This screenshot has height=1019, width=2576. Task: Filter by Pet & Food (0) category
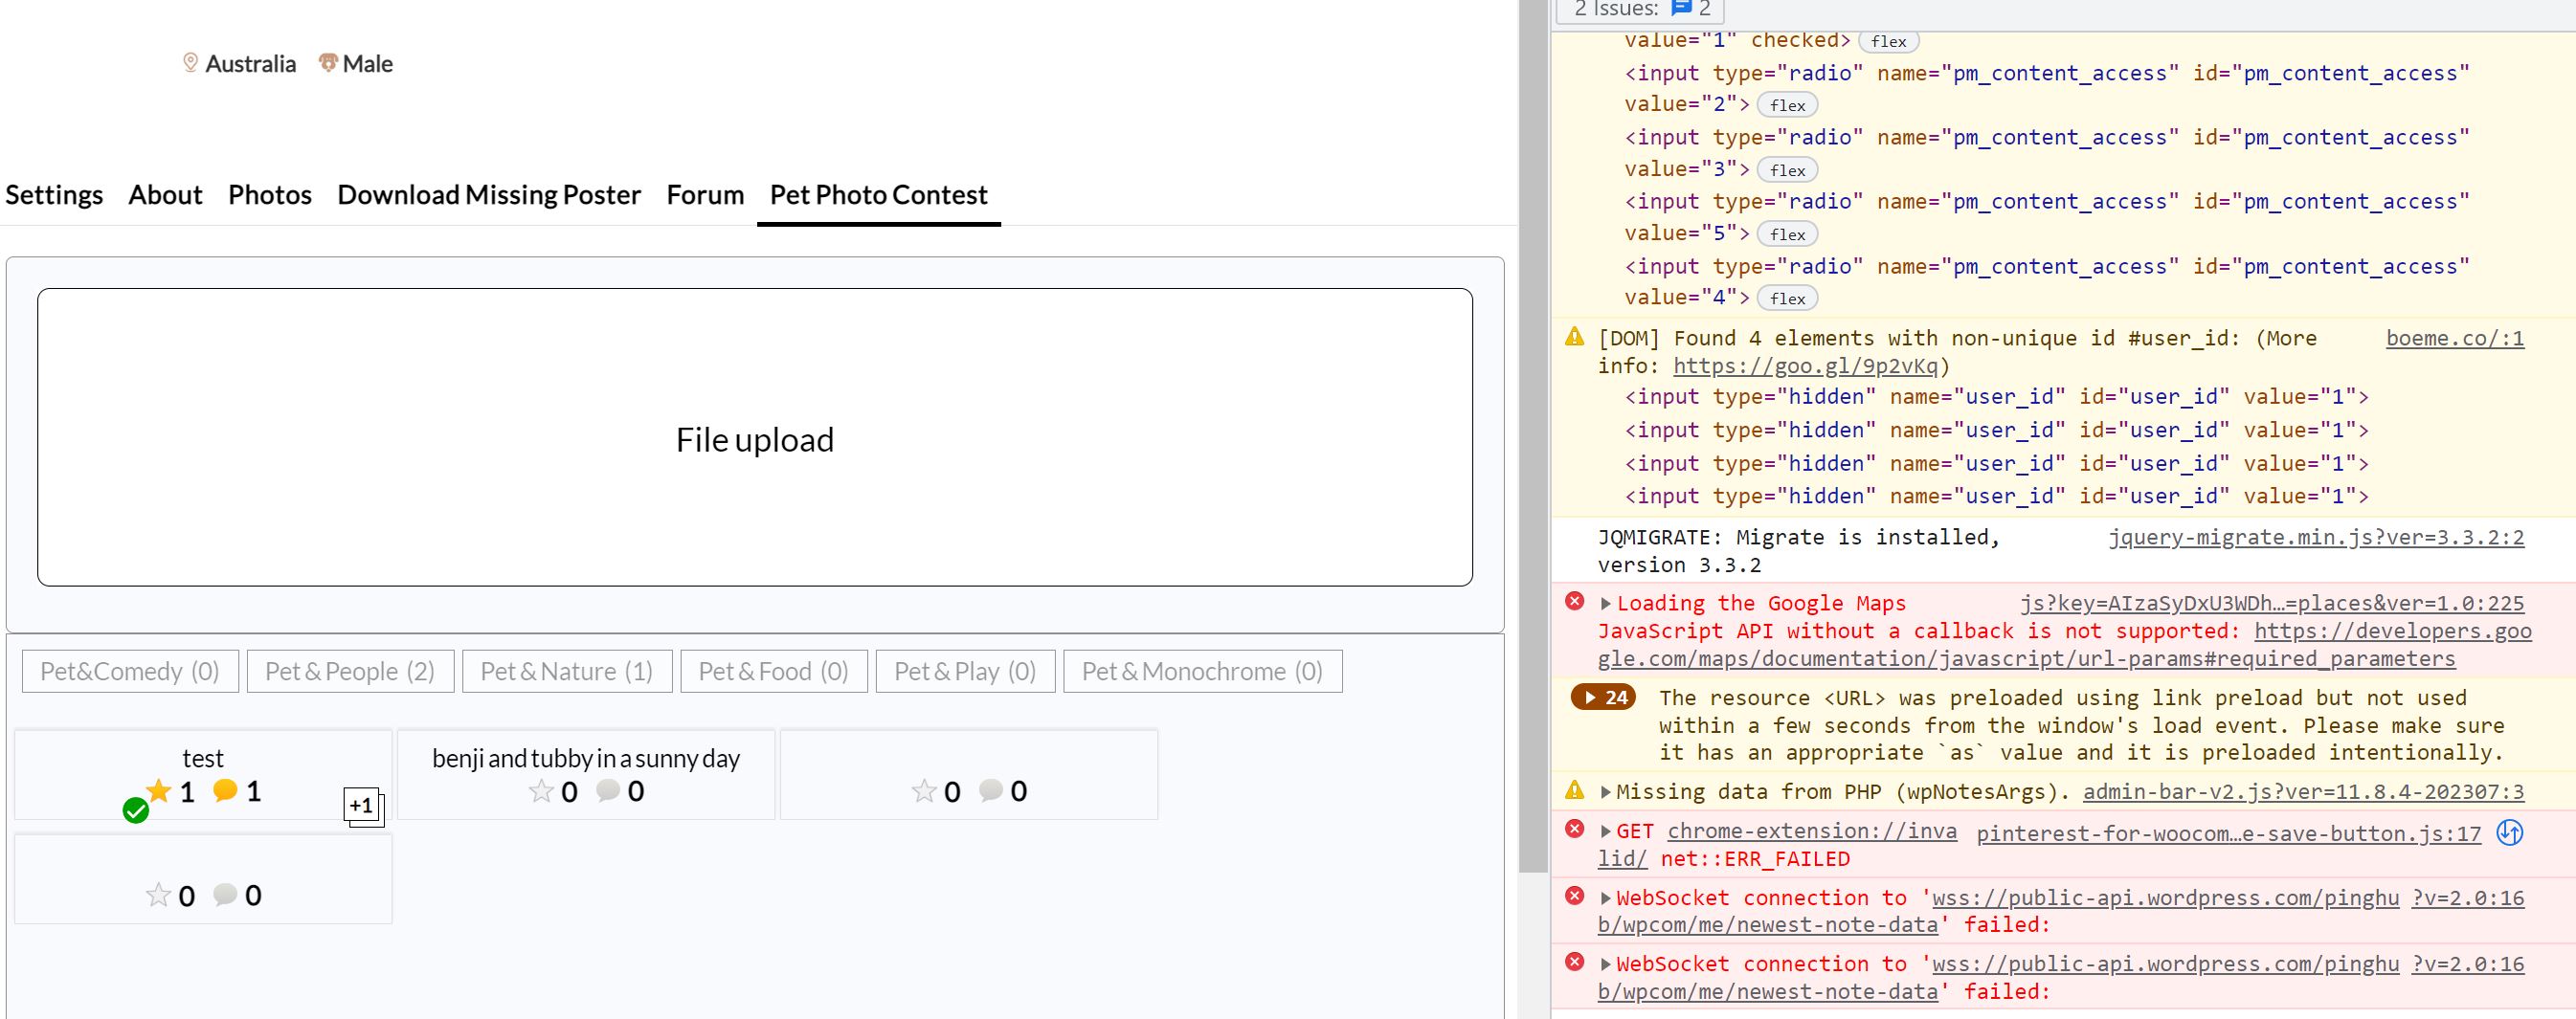click(x=774, y=671)
